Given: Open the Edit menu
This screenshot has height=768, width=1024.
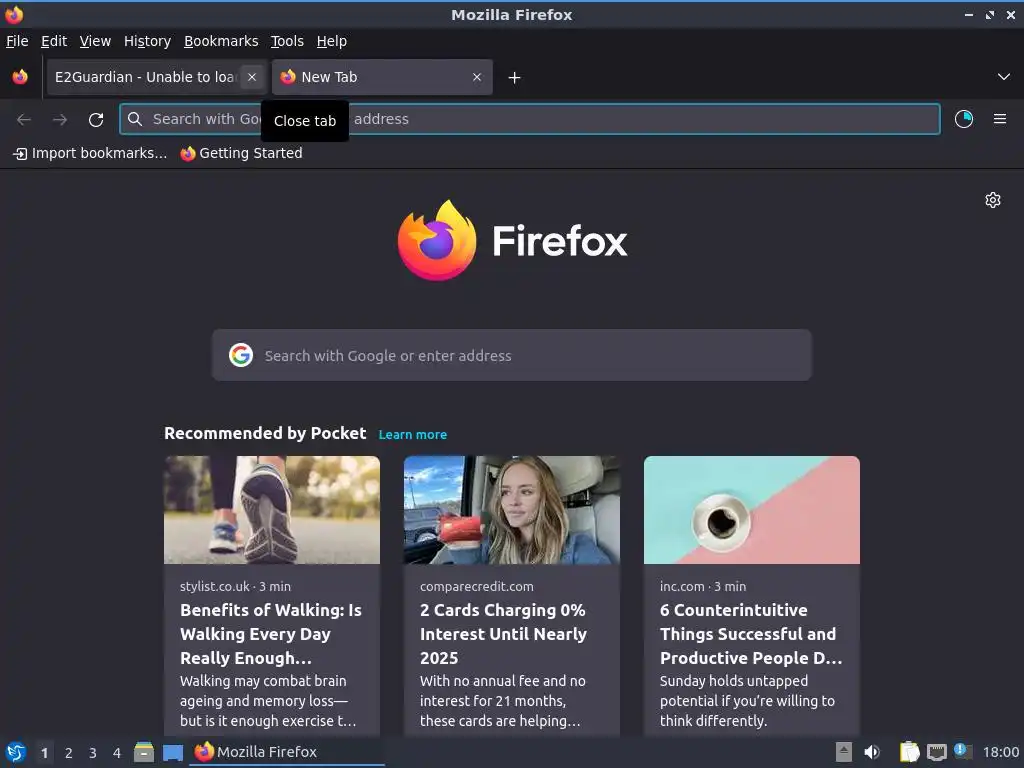Looking at the screenshot, I should pos(54,41).
